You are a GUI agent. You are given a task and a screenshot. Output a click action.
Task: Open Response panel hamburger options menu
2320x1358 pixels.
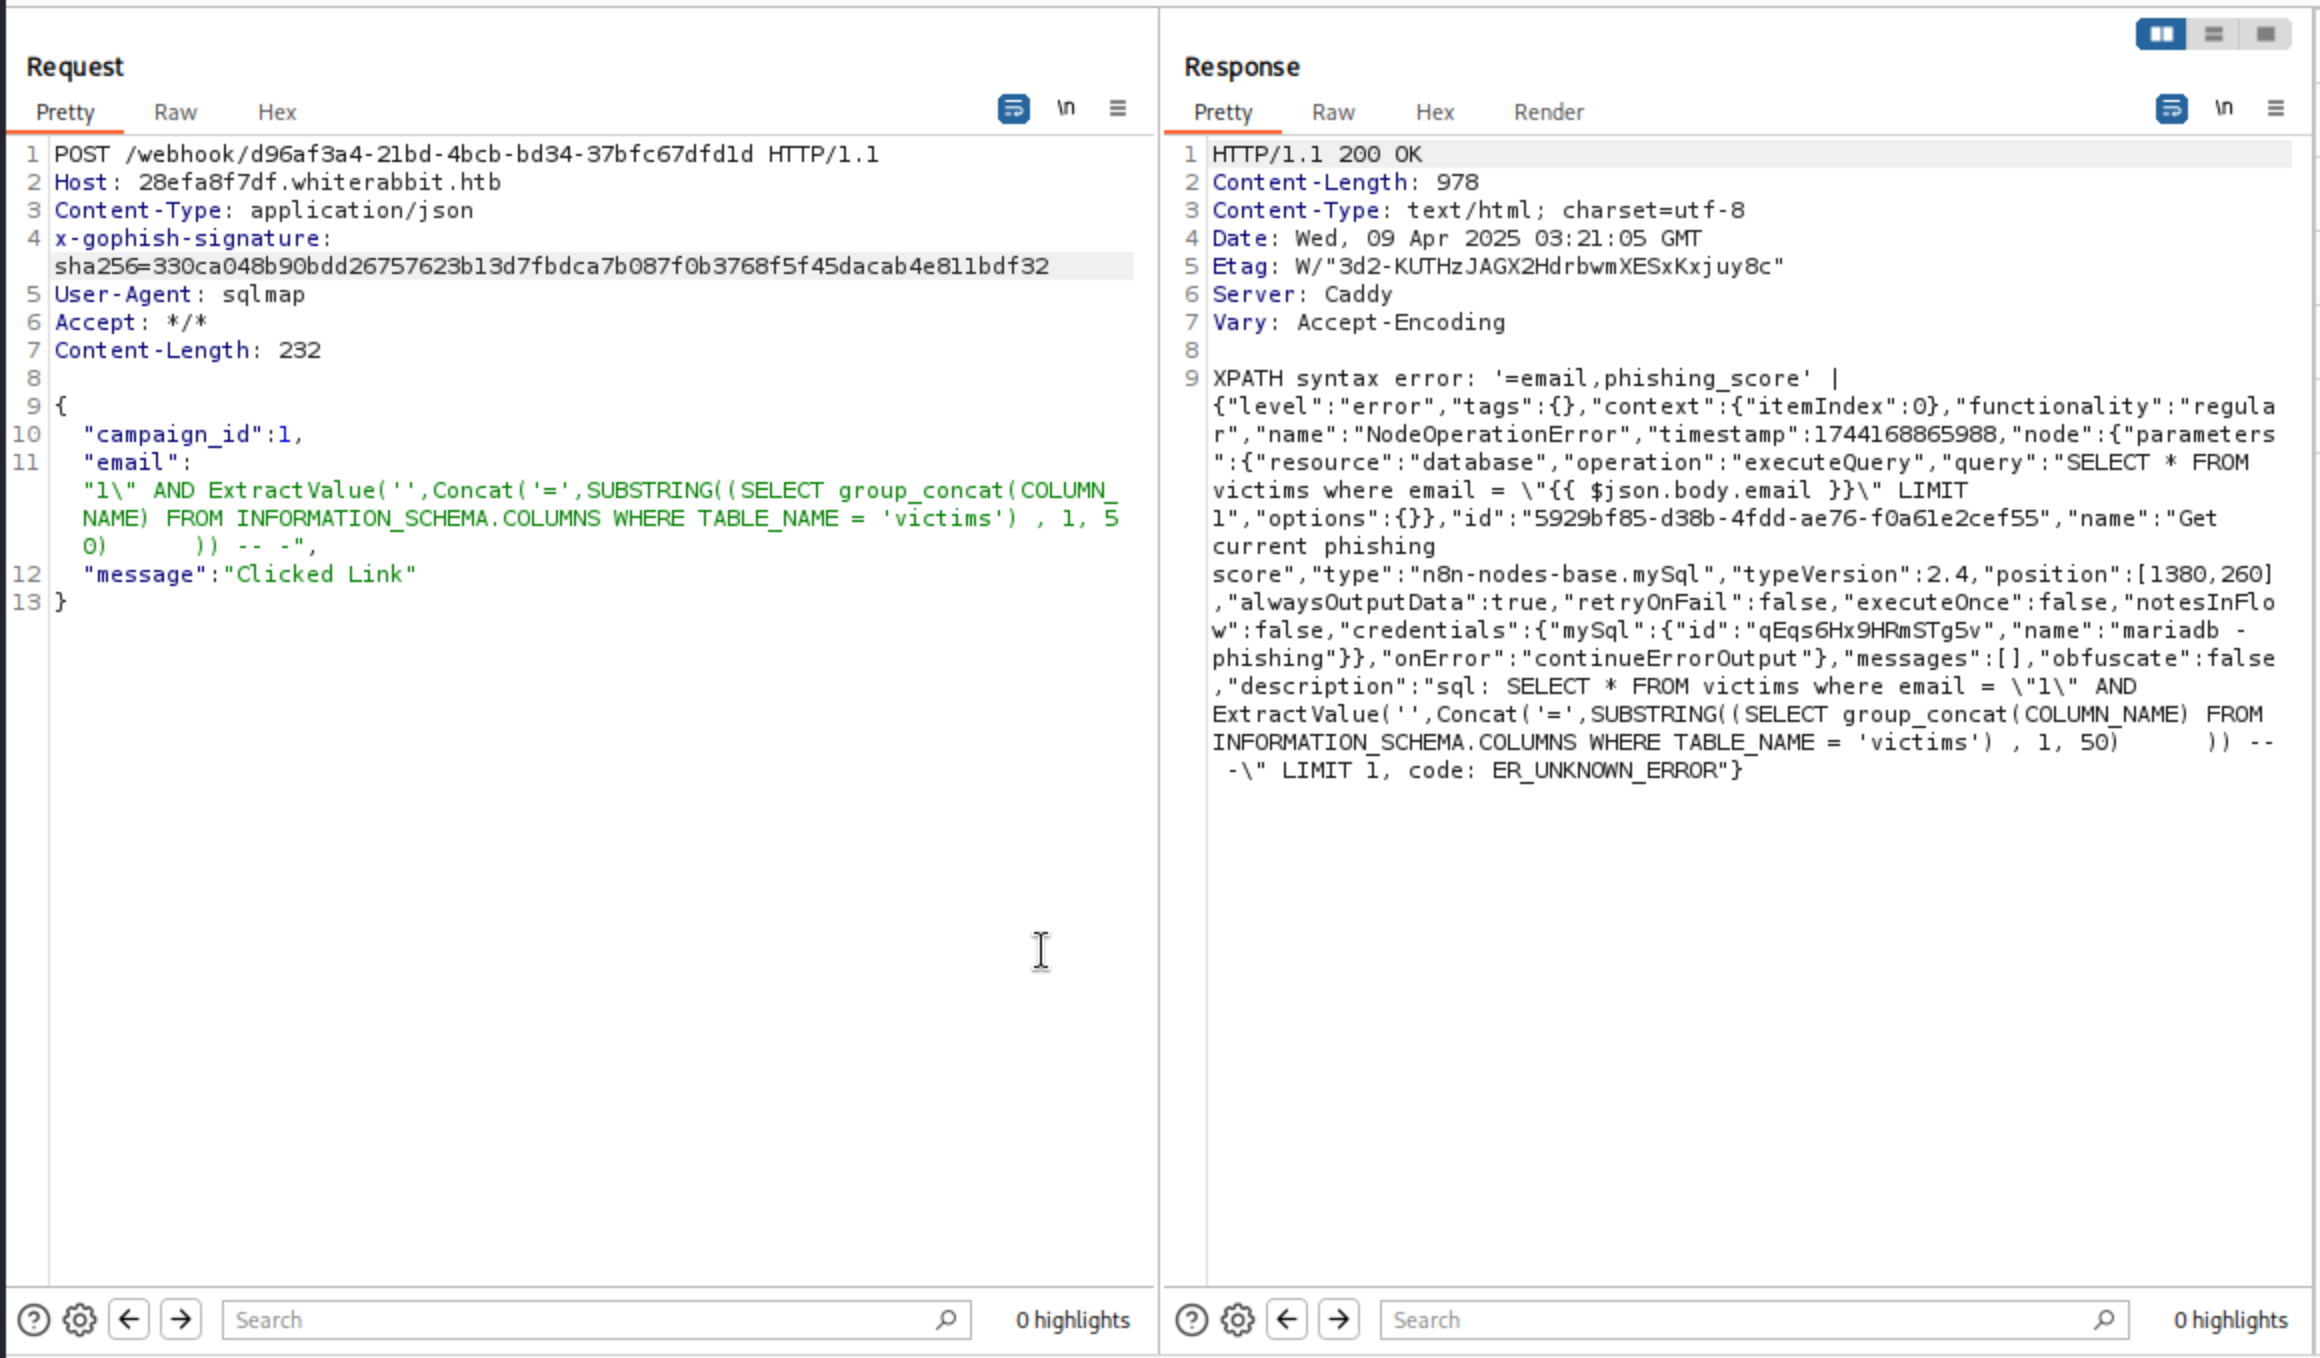click(2276, 108)
